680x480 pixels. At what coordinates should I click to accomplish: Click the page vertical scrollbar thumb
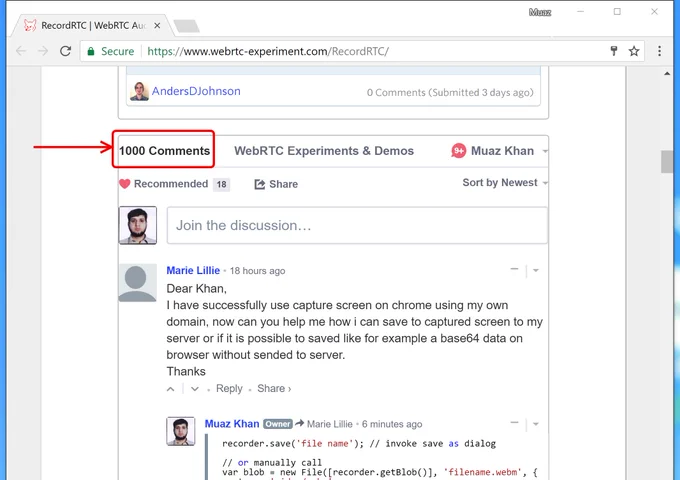(x=667, y=162)
